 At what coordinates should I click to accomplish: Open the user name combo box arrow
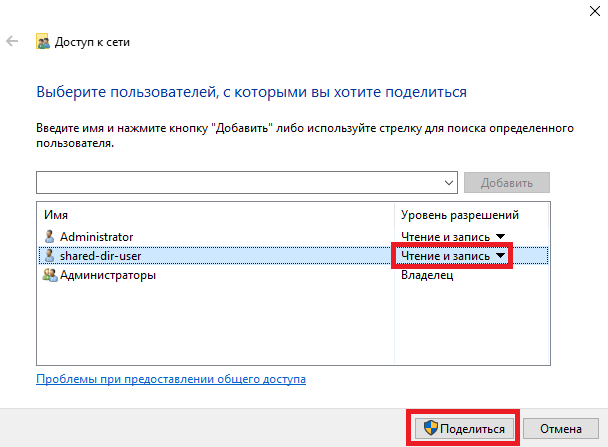pos(449,183)
